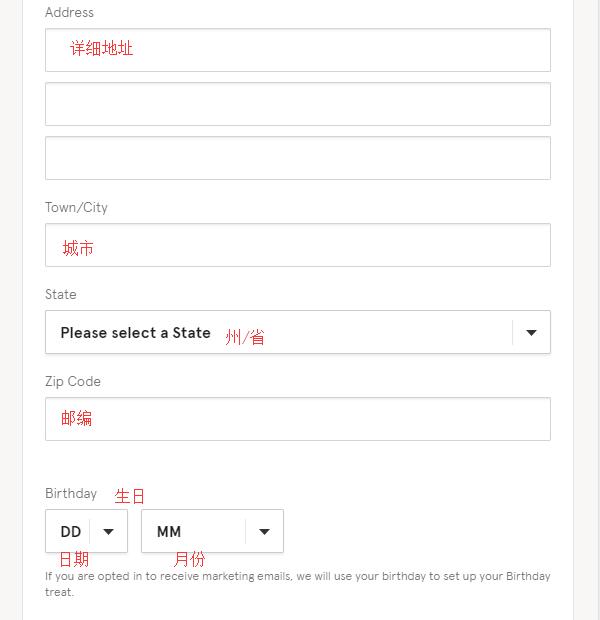Viewport: 600px width, 620px height.
Task: Click the red 生日 annotation beside Birthday
Action: [x=129, y=496]
